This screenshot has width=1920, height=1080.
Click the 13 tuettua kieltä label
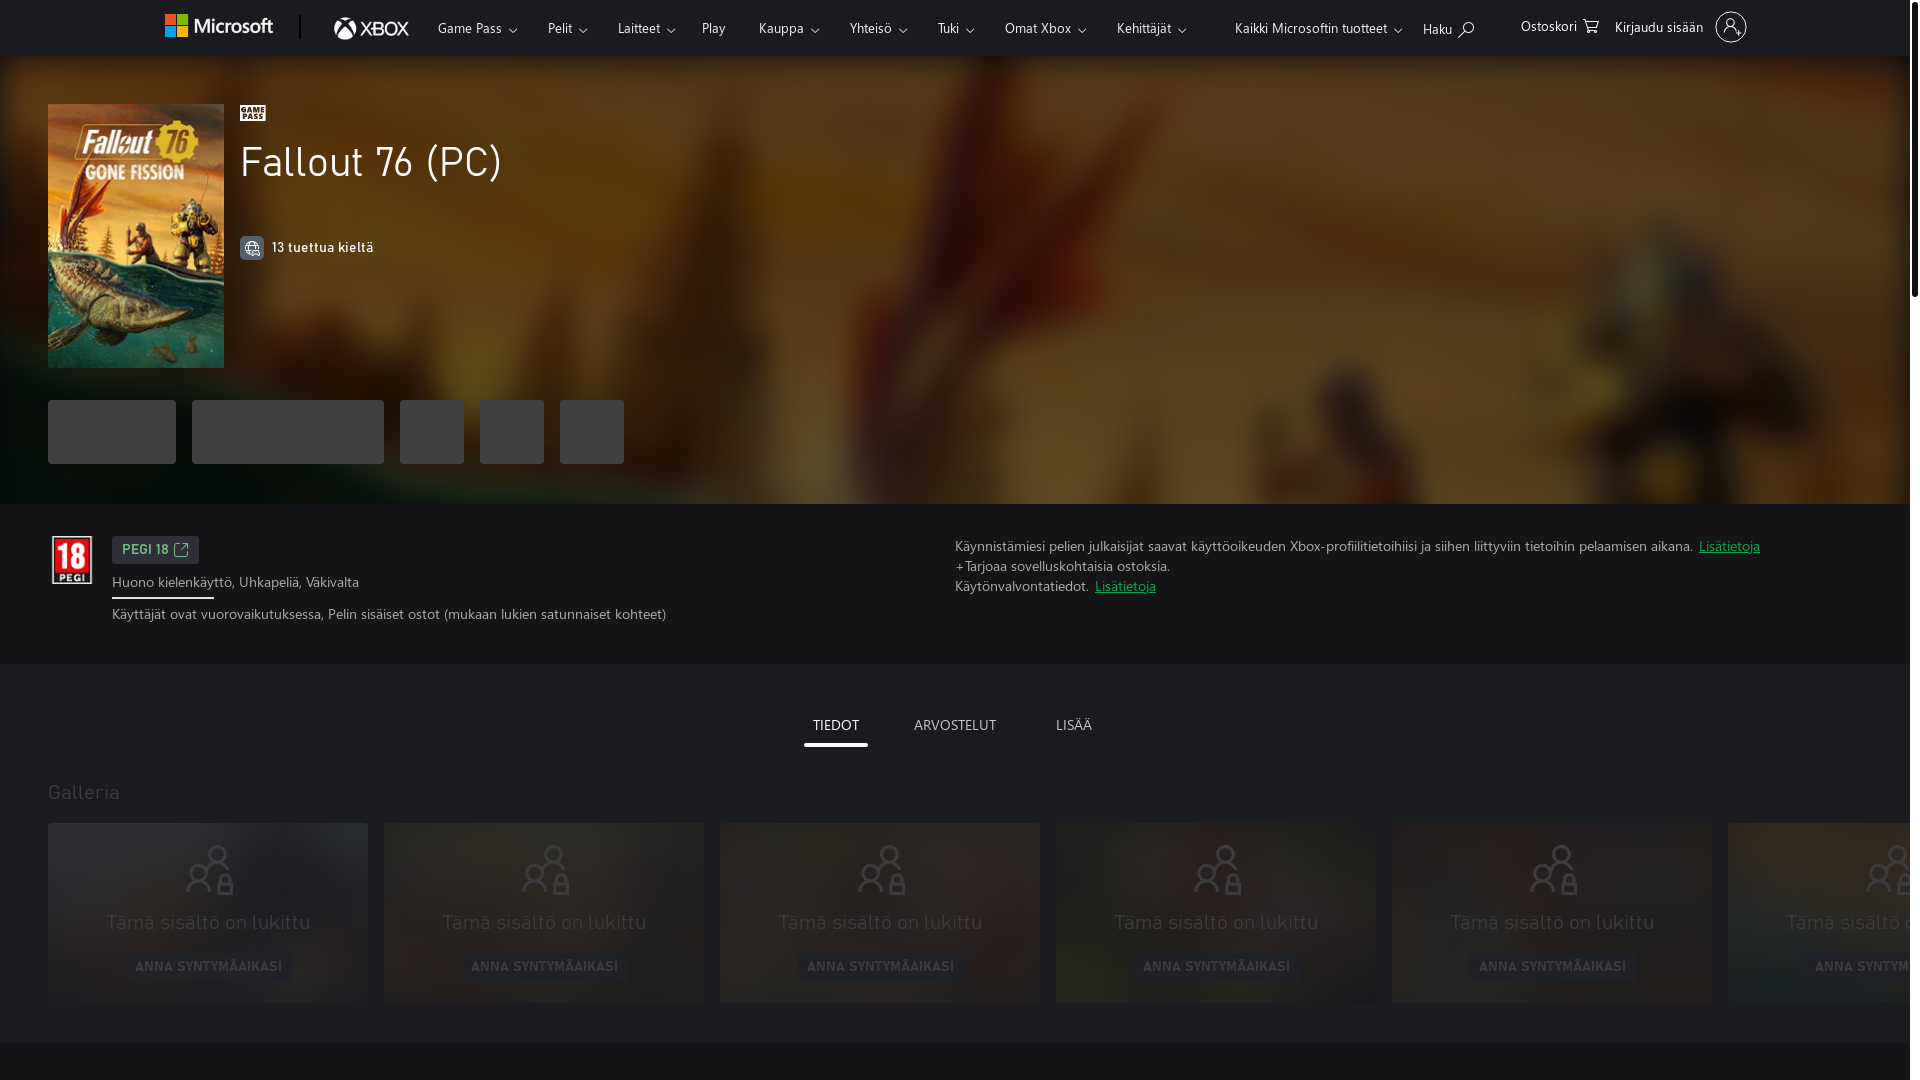322,247
